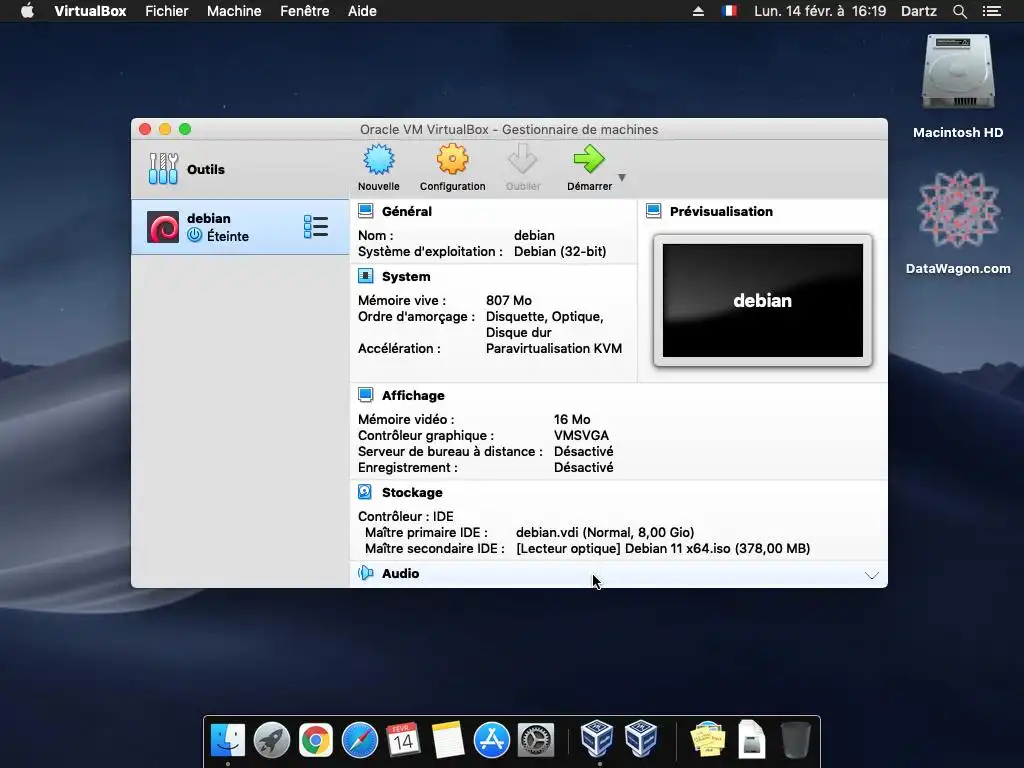This screenshot has height=768, width=1024.
Task: Click the Contrôleur : IDE label
Action: click(x=406, y=517)
